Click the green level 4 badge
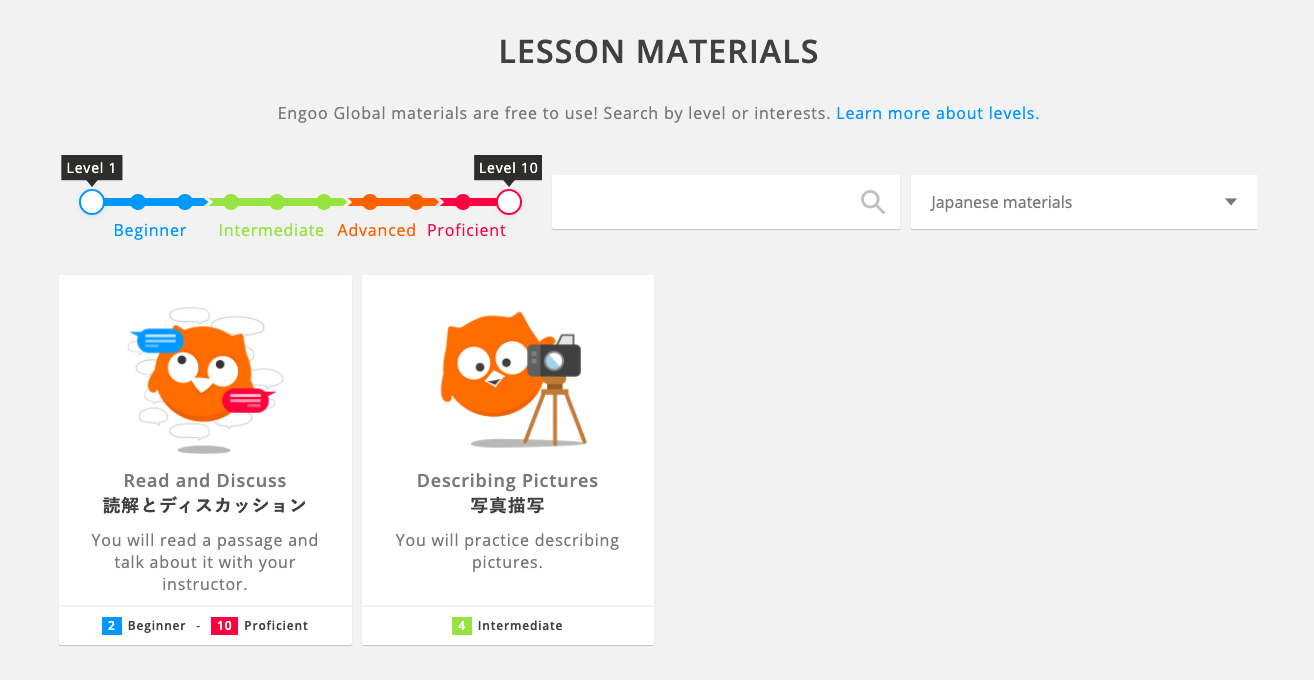The image size is (1314, 680). 461,626
